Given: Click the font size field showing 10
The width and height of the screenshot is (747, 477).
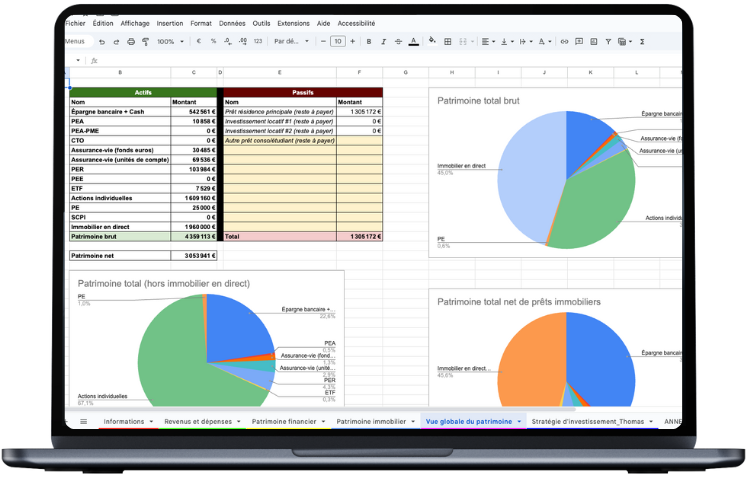Looking at the screenshot, I should click(x=338, y=41).
